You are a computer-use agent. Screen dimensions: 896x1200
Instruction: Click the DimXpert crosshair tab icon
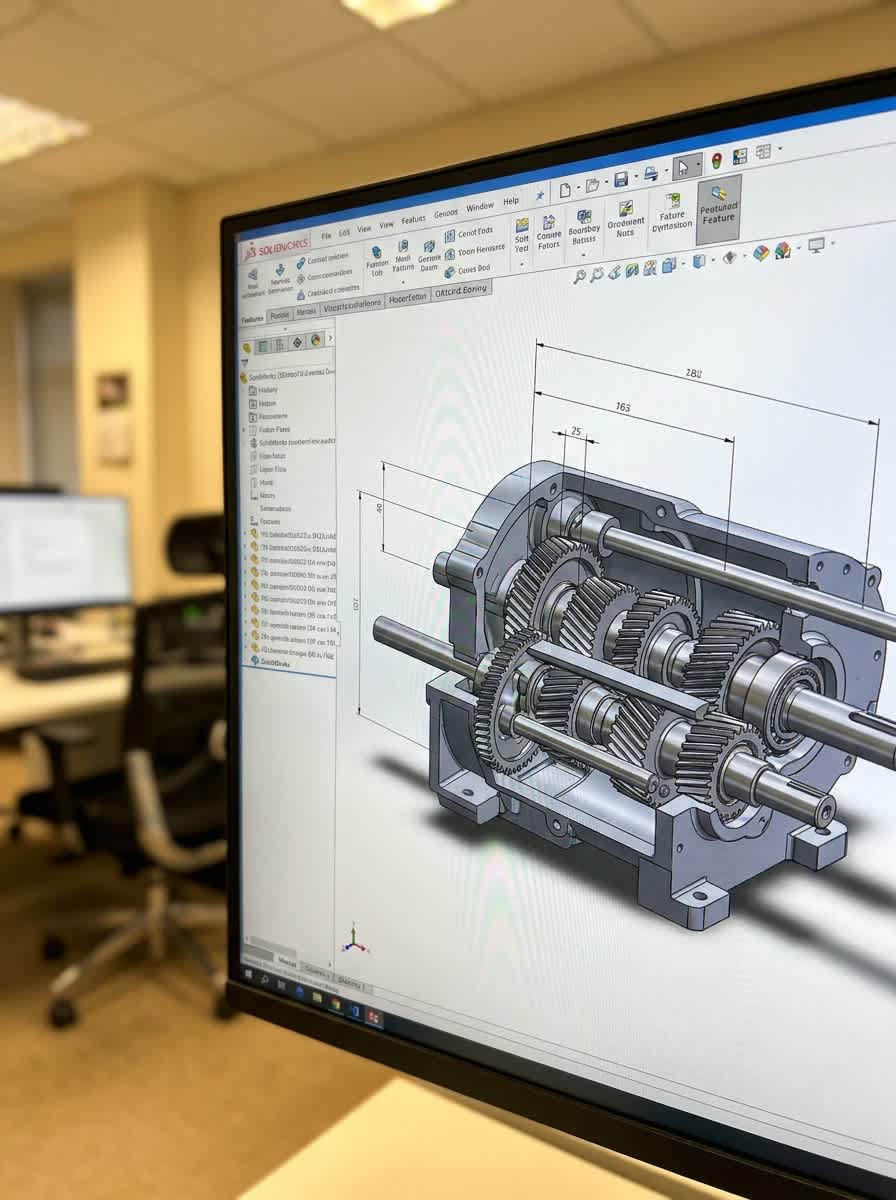297,343
